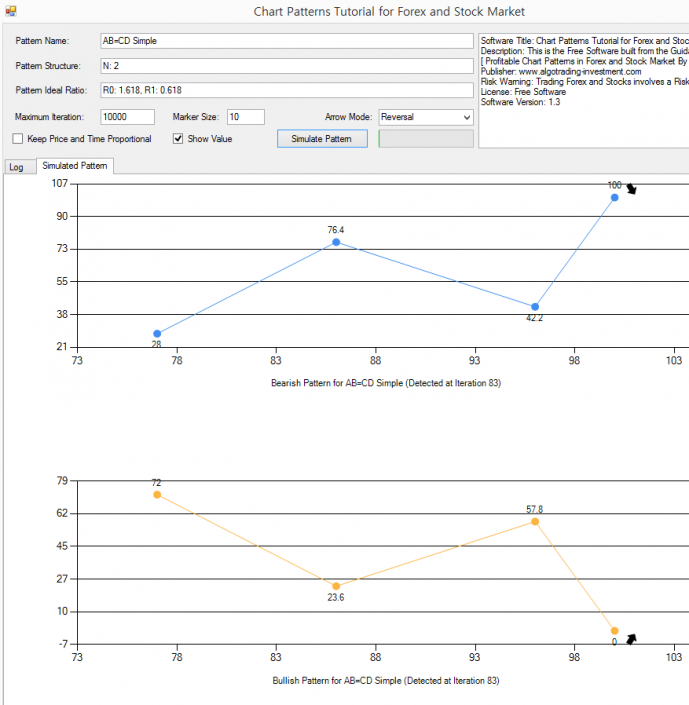Click the Publisher line in info box
Screen dimensions: 689x705
(561, 71)
